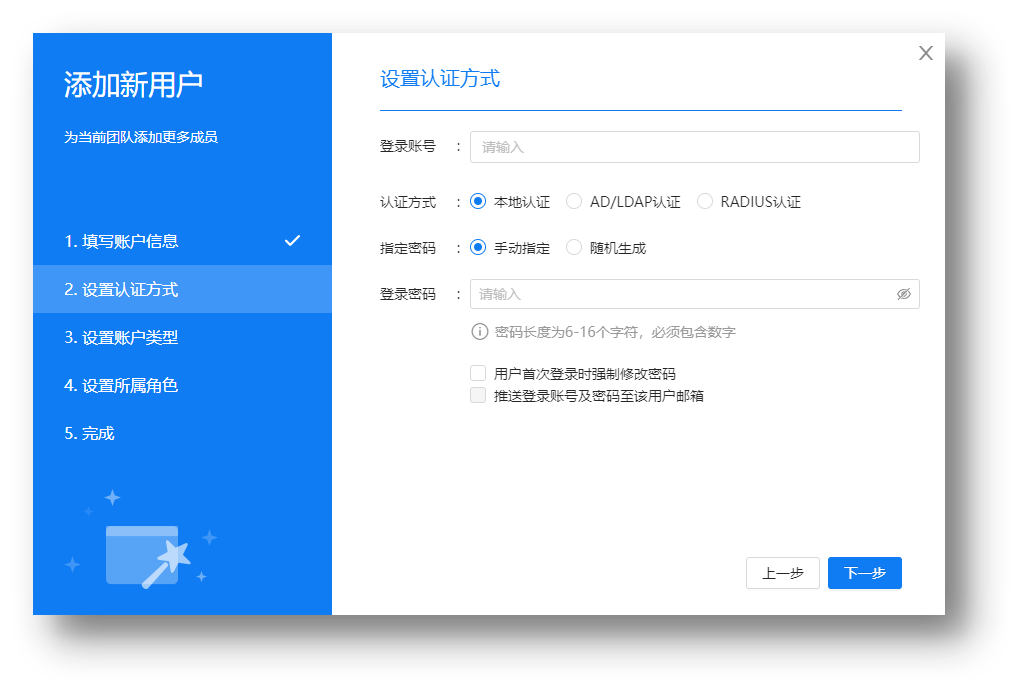This screenshot has width=1022, height=693.
Task: Enable 用户首次登录时强制修改密码 checkbox
Action: (x=478, y=374)
